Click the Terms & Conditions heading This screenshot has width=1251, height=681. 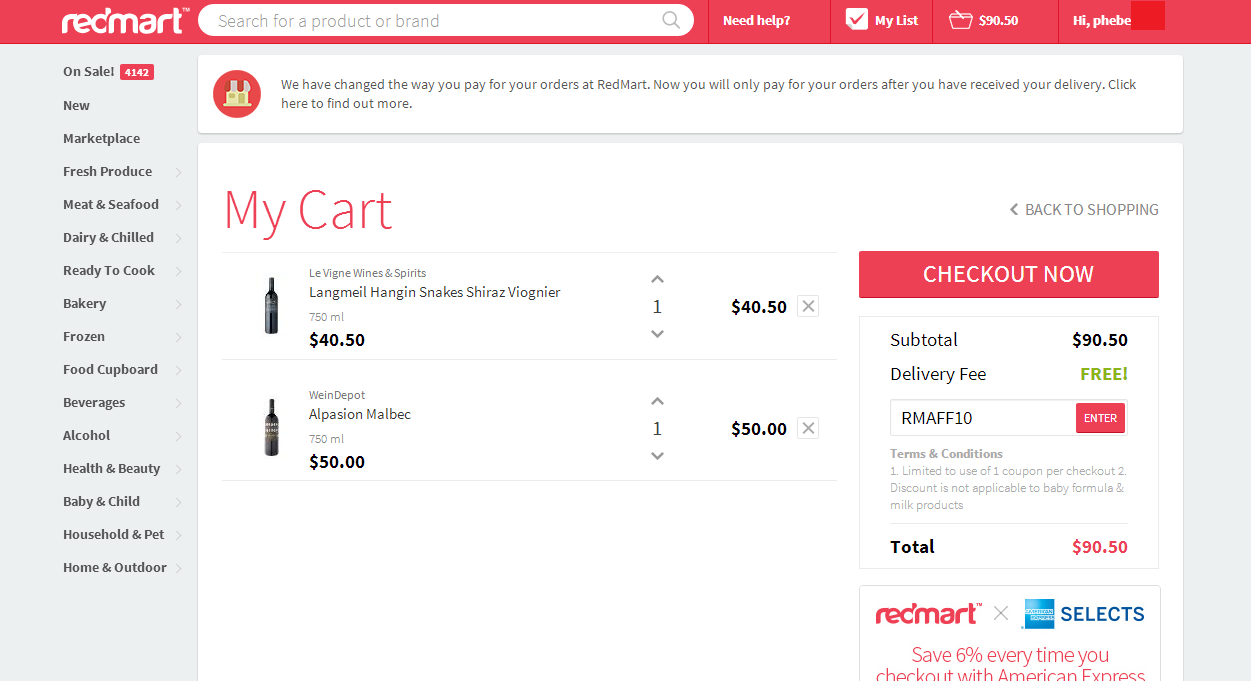[x=946, y=453]
